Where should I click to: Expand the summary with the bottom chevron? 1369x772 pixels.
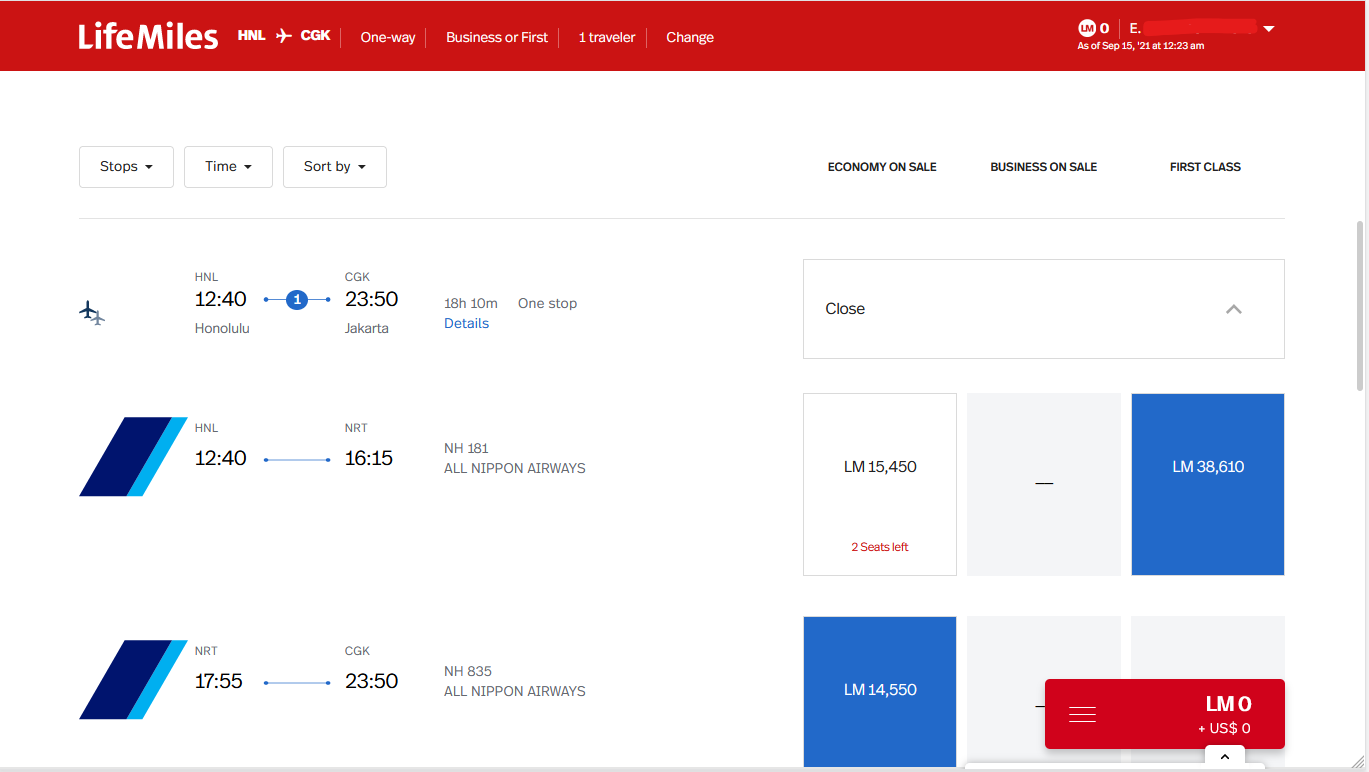coord(1225,756)
